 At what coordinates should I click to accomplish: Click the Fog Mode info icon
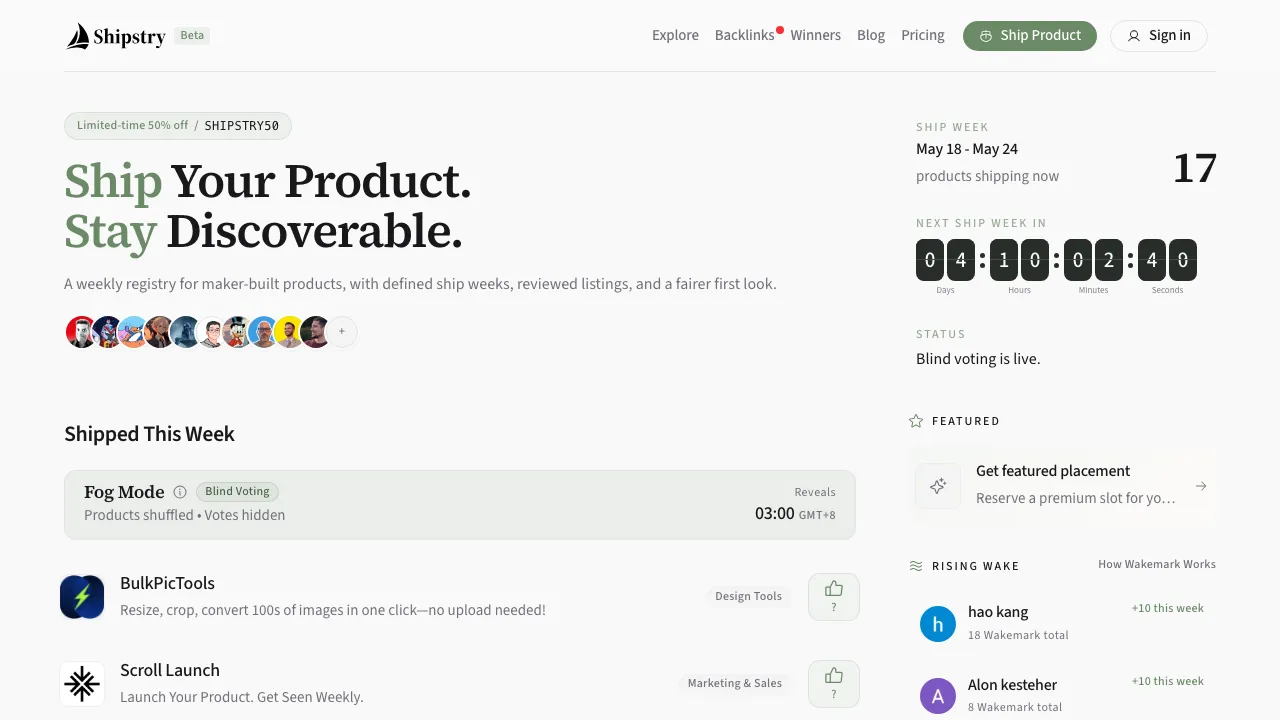click(180, 492)
